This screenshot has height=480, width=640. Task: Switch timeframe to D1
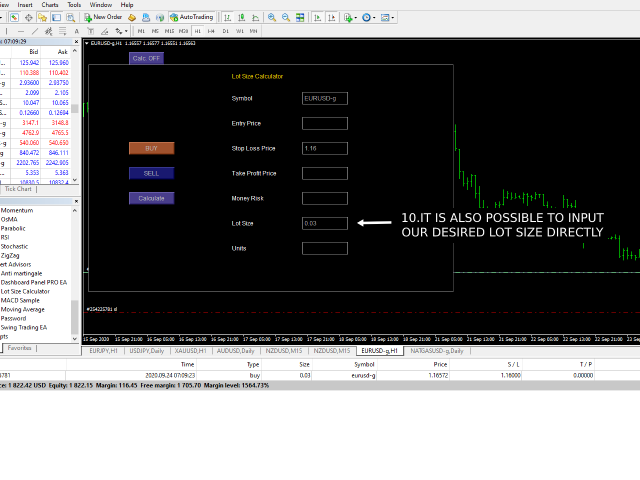[x=226, y=31]
